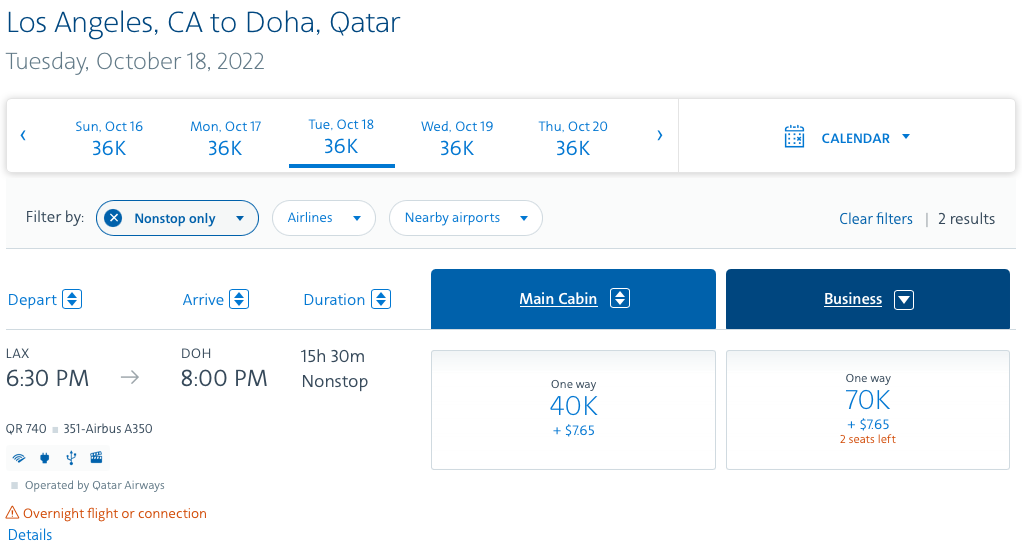Click the power outlet amenity icon
This screenshot has width=1022, height=547.
pyautogui.click(x=44, y=458)
